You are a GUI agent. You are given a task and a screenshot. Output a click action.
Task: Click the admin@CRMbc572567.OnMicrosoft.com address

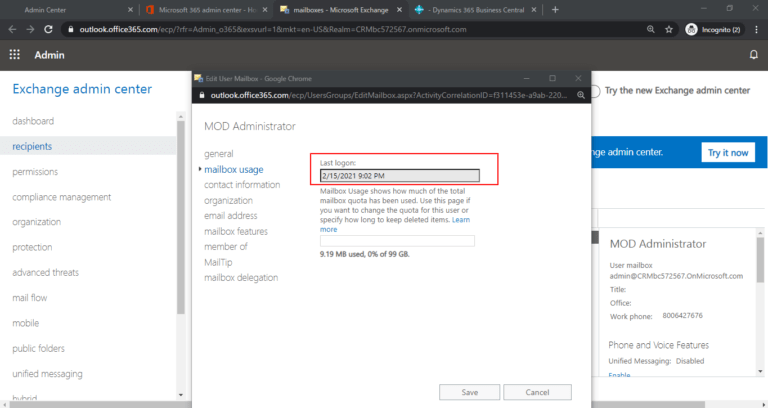(676, 276)
